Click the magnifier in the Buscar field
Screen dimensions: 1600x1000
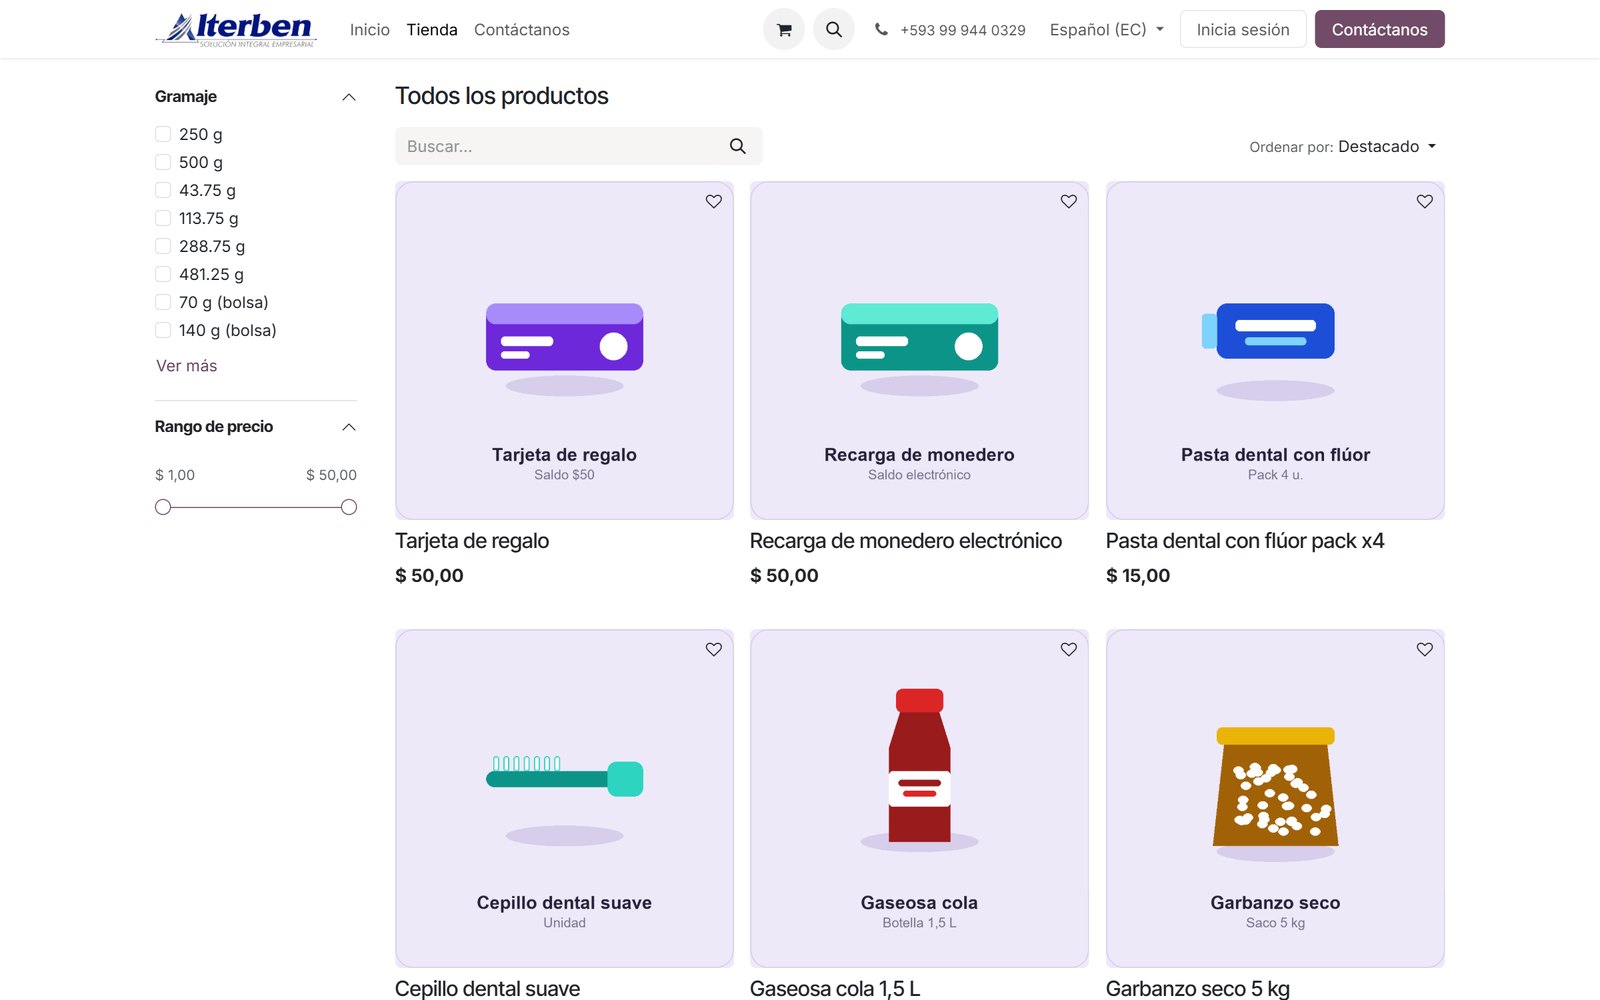pos(738,146)
